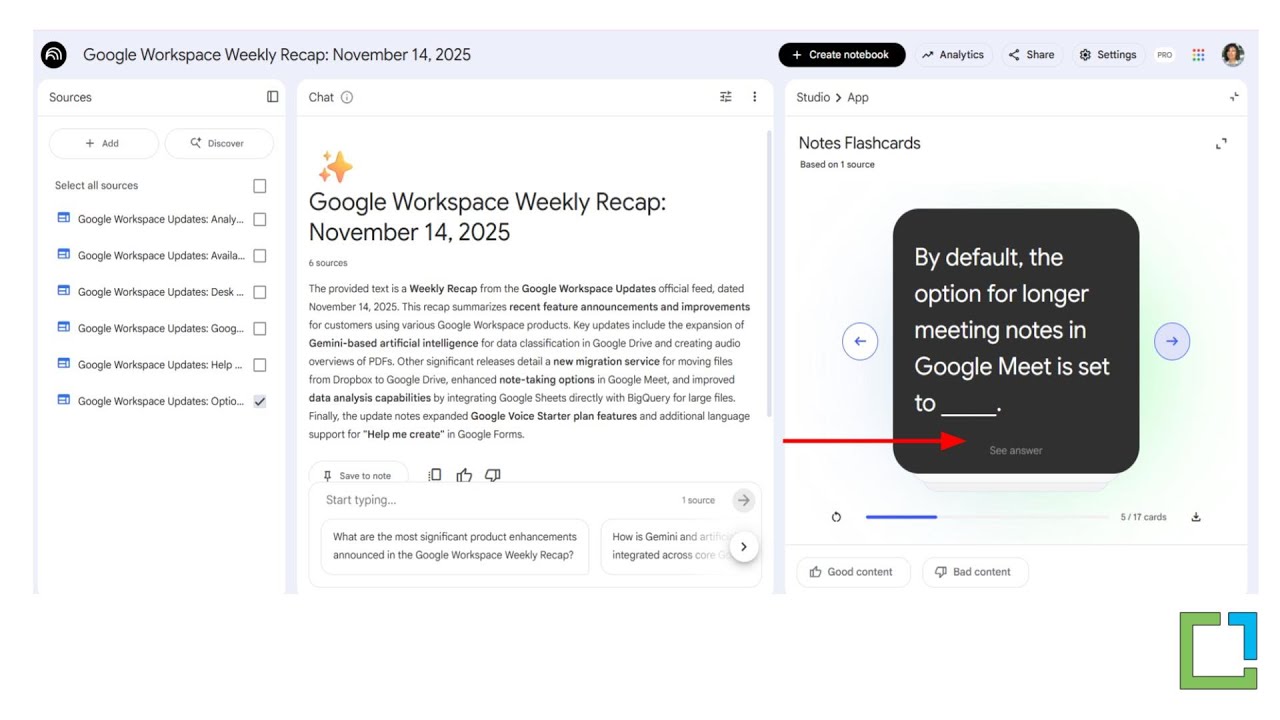Collapse the Studio panel icon
Viewport: 1280px width, 720px height.
pyautogui.click(x=1234, y=97)
